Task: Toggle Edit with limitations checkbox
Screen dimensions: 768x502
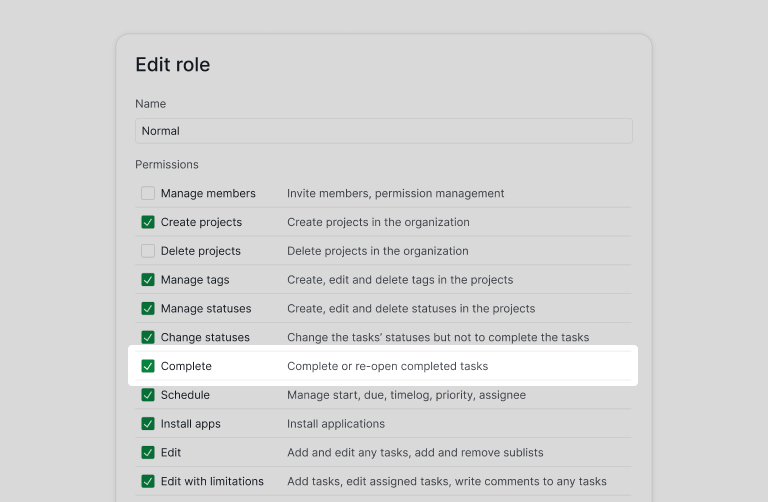Action: point(148,481)
